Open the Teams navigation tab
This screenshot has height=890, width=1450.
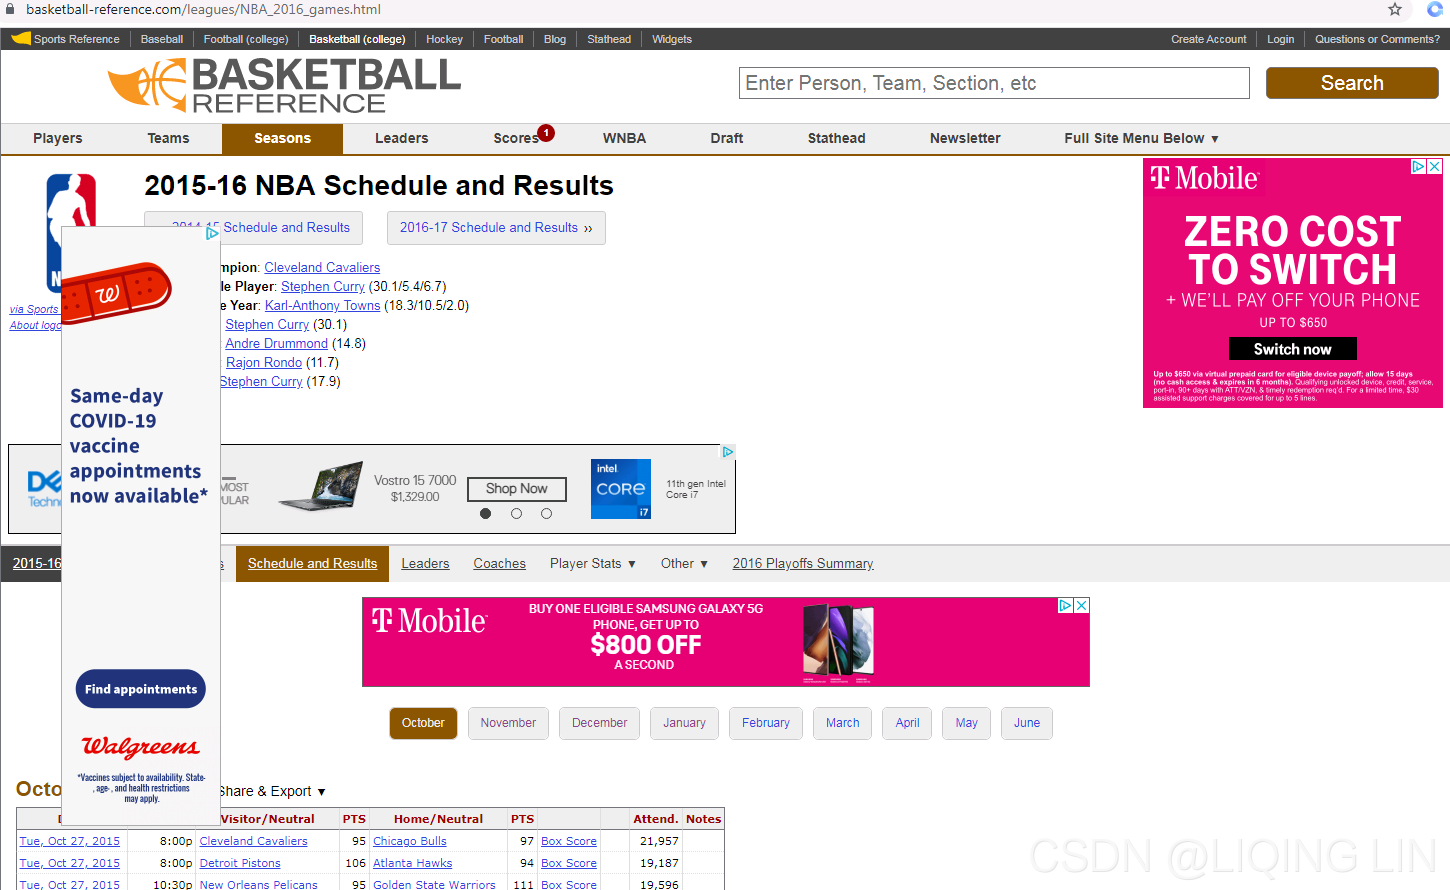(x=168, y=139)
